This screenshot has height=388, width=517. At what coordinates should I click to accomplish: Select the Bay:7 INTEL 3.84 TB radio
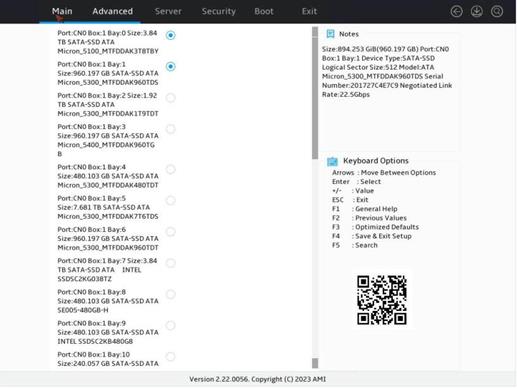coord(171,263)
